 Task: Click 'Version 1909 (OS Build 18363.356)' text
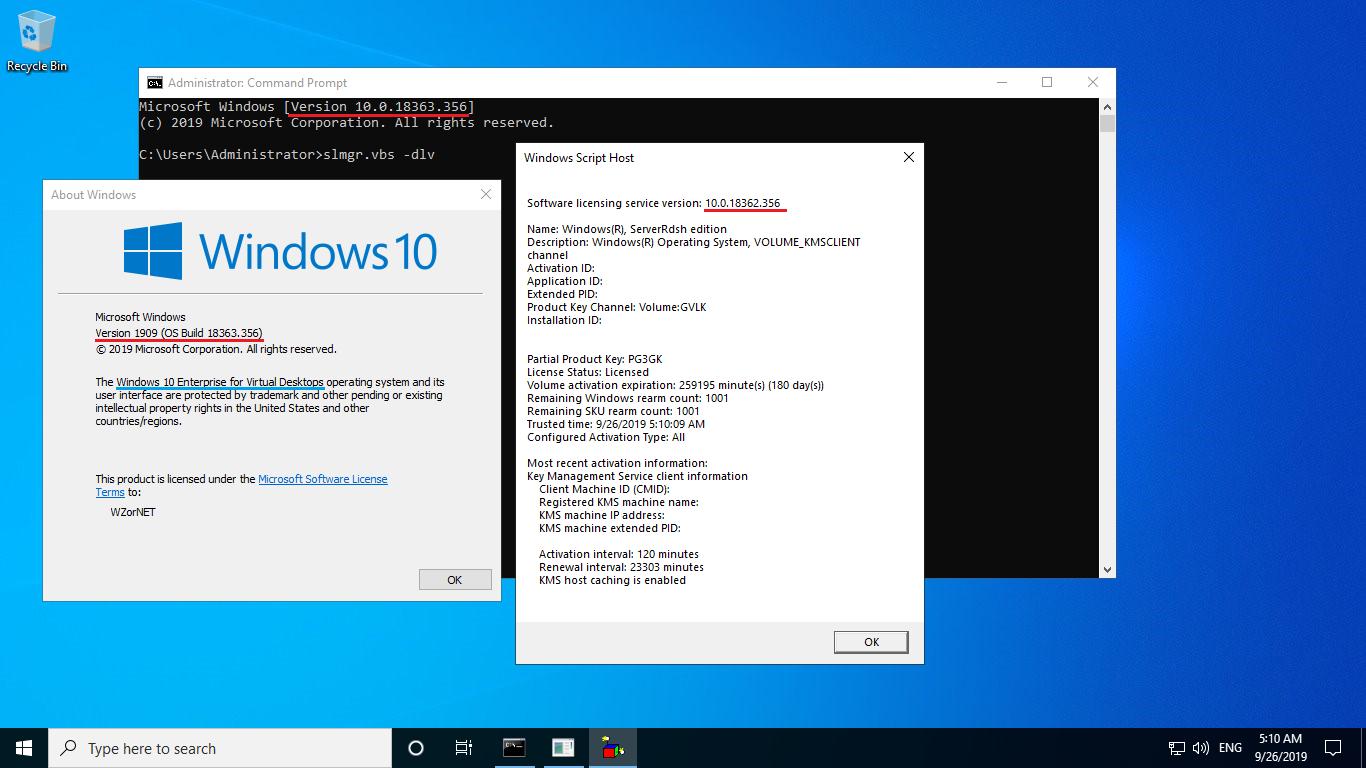tap(179, 333)
